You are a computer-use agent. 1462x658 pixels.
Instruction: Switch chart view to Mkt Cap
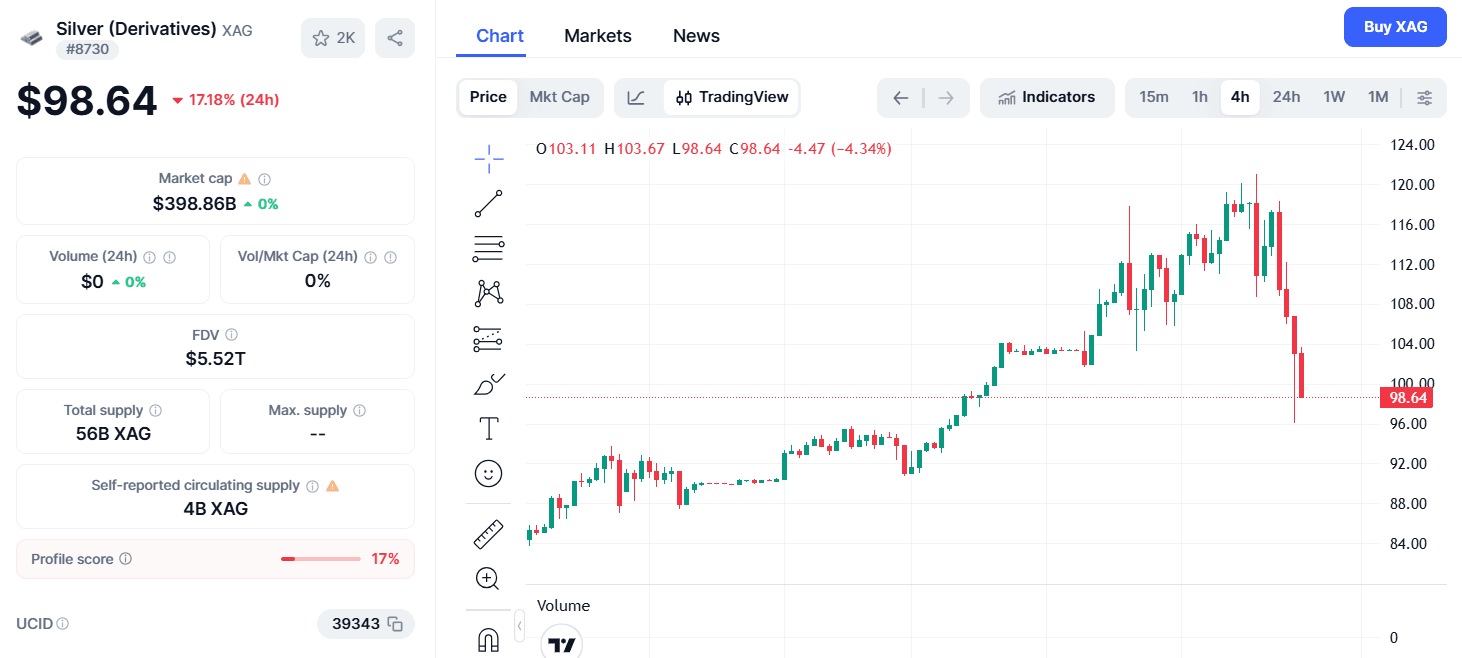559,97
